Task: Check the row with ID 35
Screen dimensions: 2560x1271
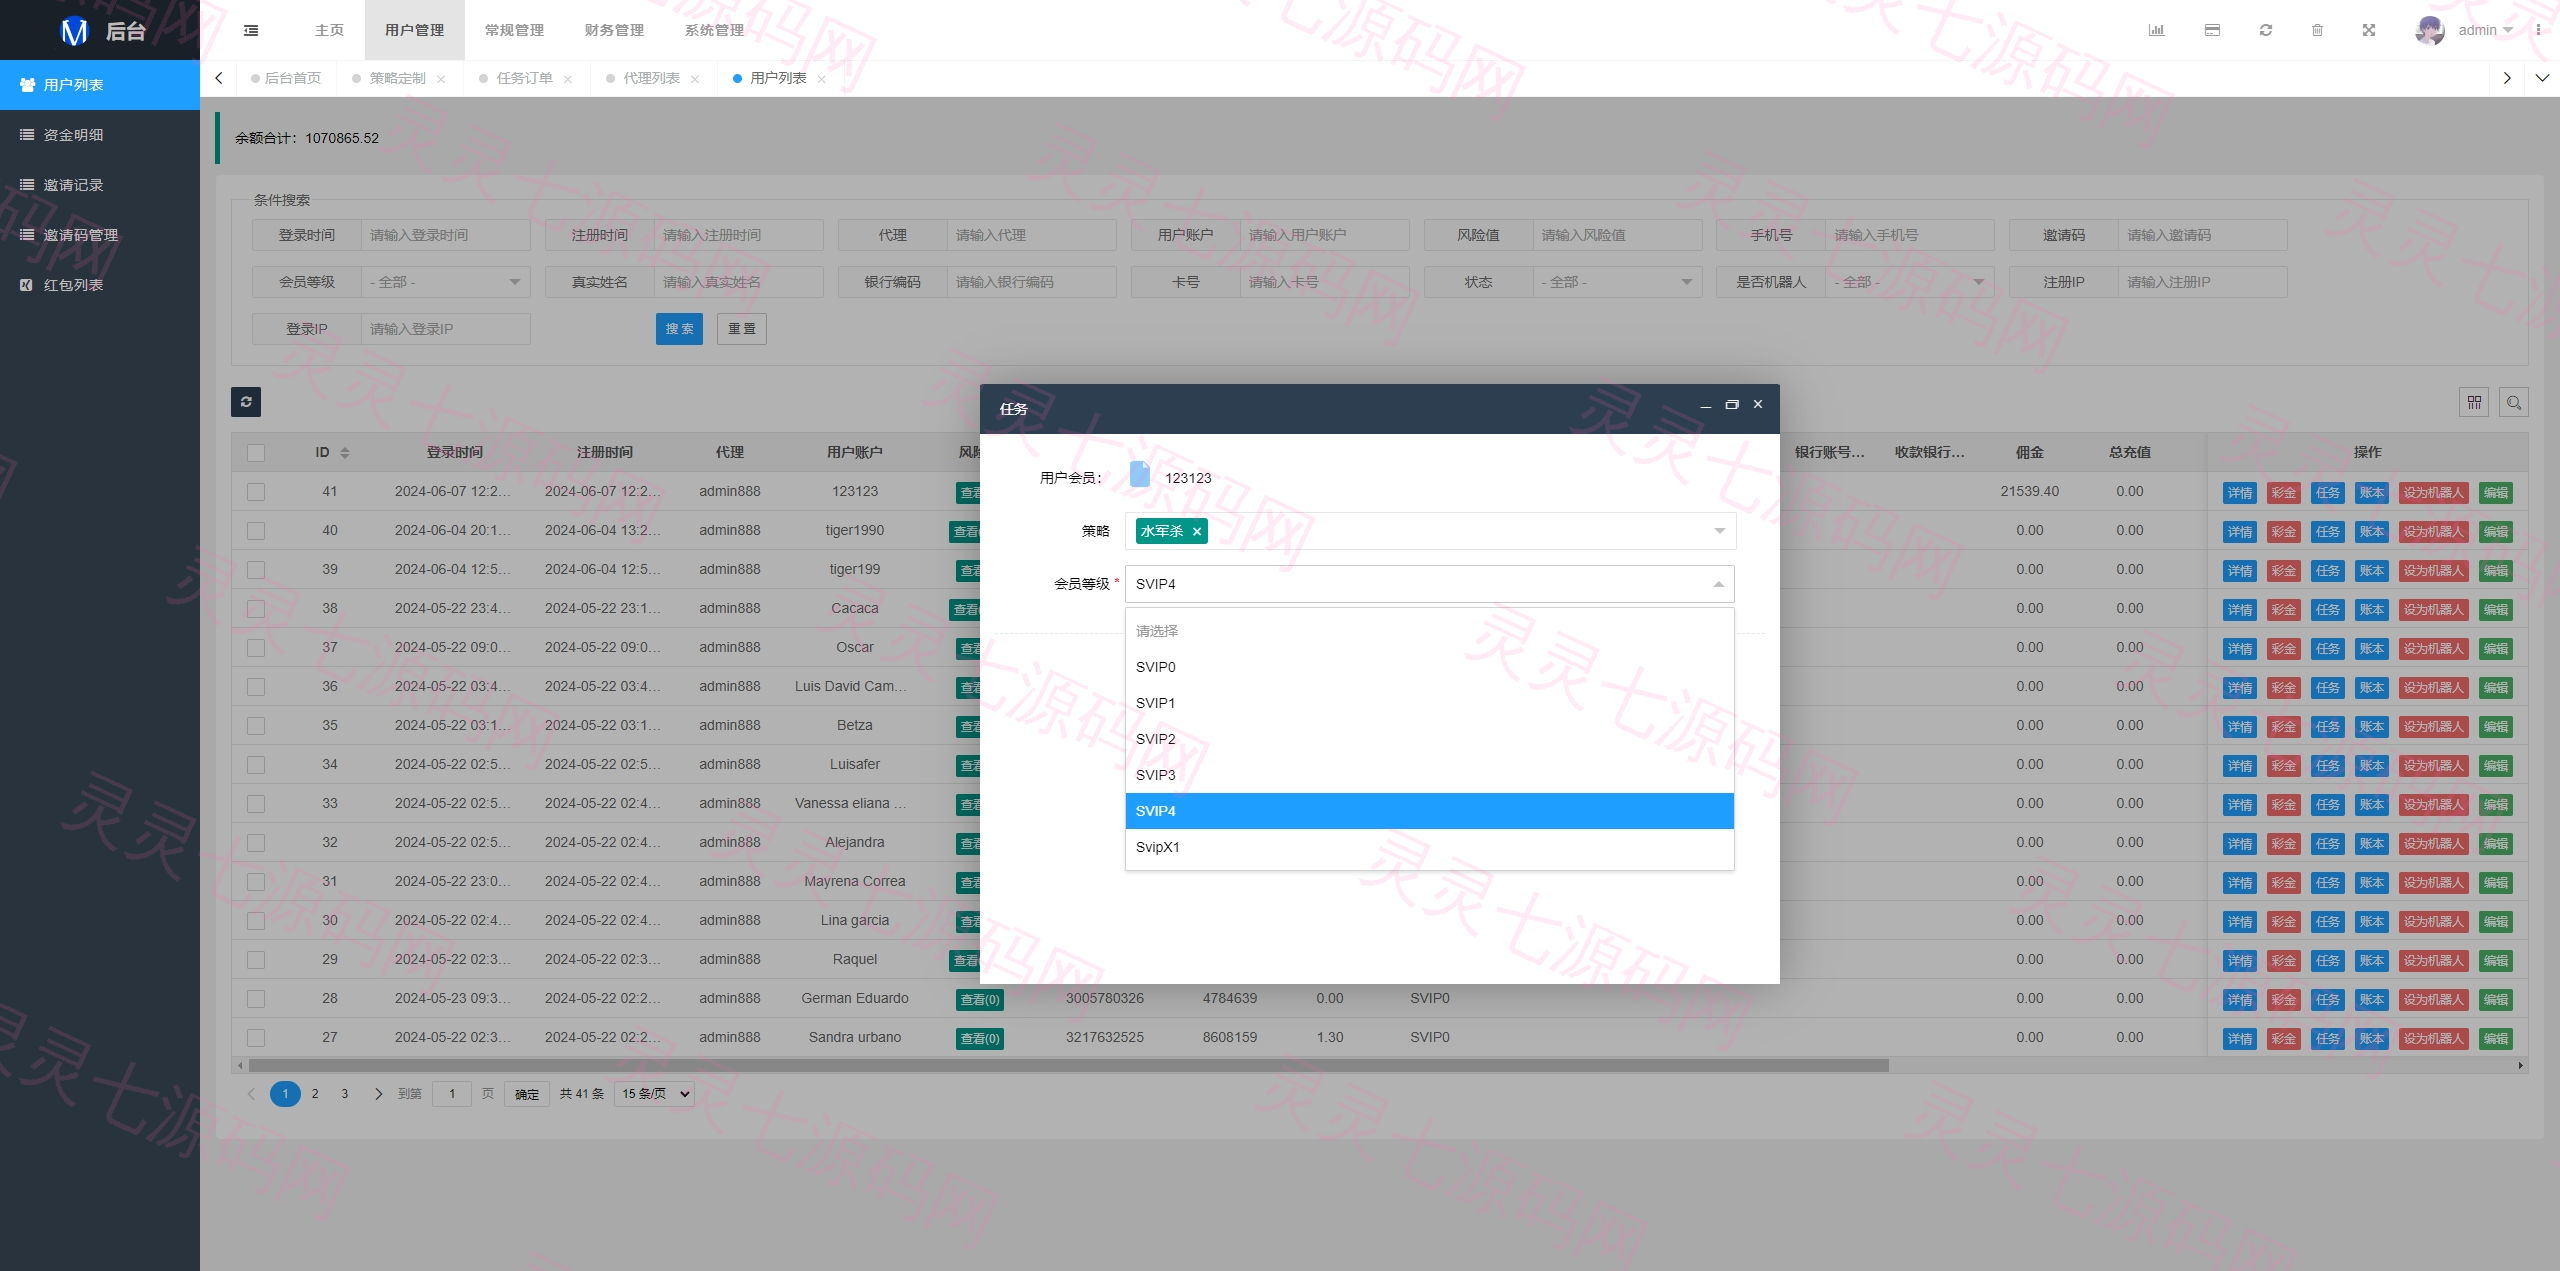Action: [256, 726]
